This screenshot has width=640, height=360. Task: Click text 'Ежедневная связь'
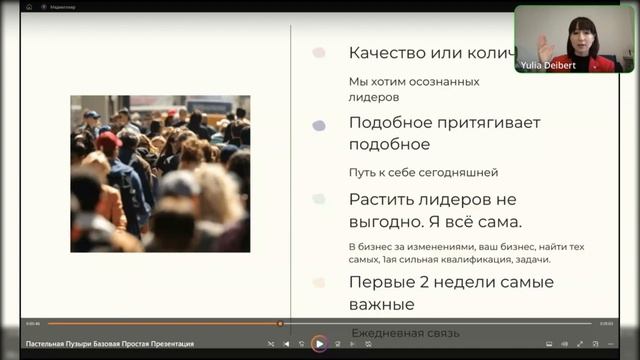tap(405, 333)
